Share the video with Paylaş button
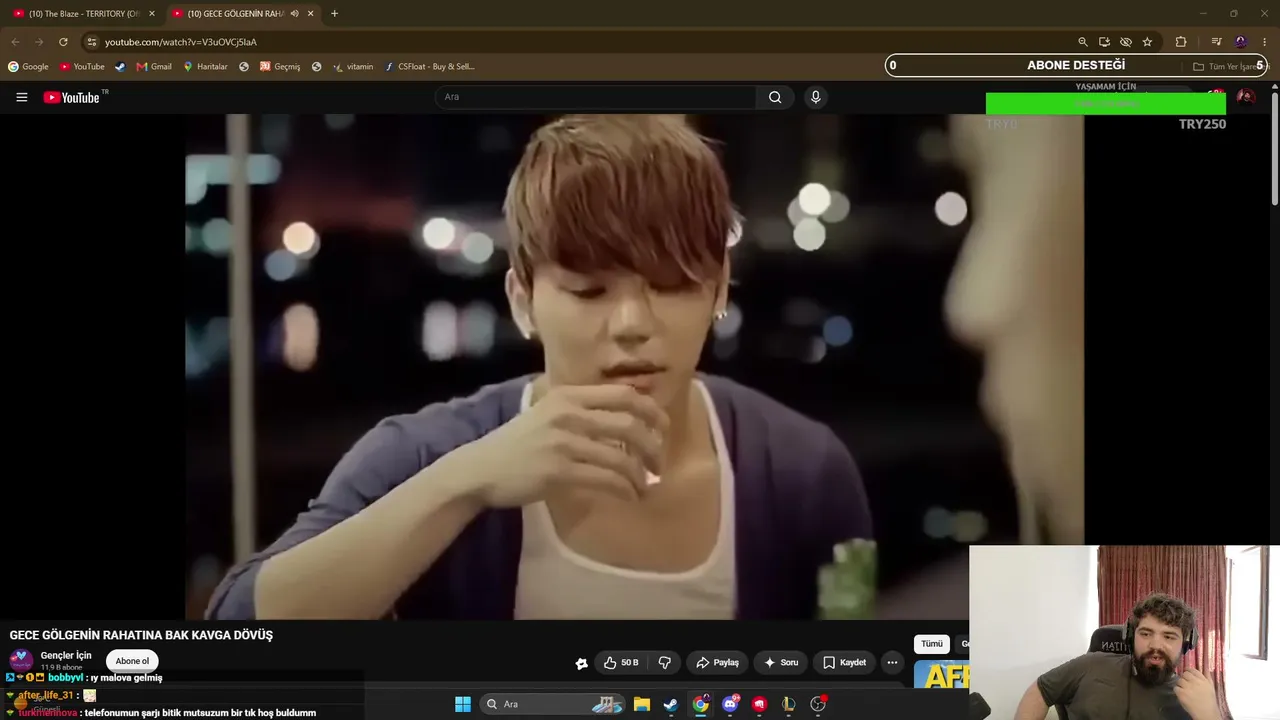This screenshot has width=1280, height=720. pos(717,662)
